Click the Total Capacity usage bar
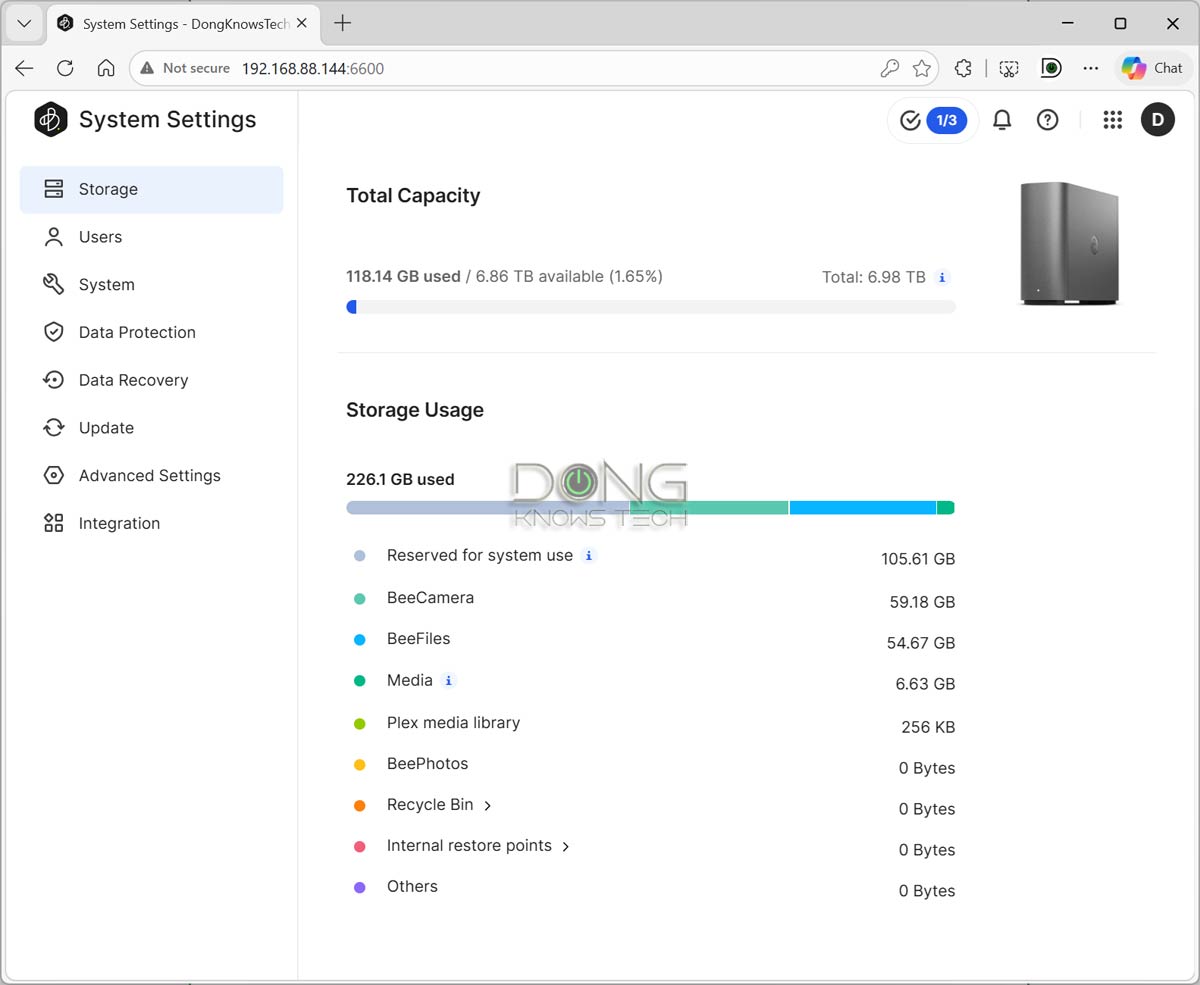 point(650,307)
